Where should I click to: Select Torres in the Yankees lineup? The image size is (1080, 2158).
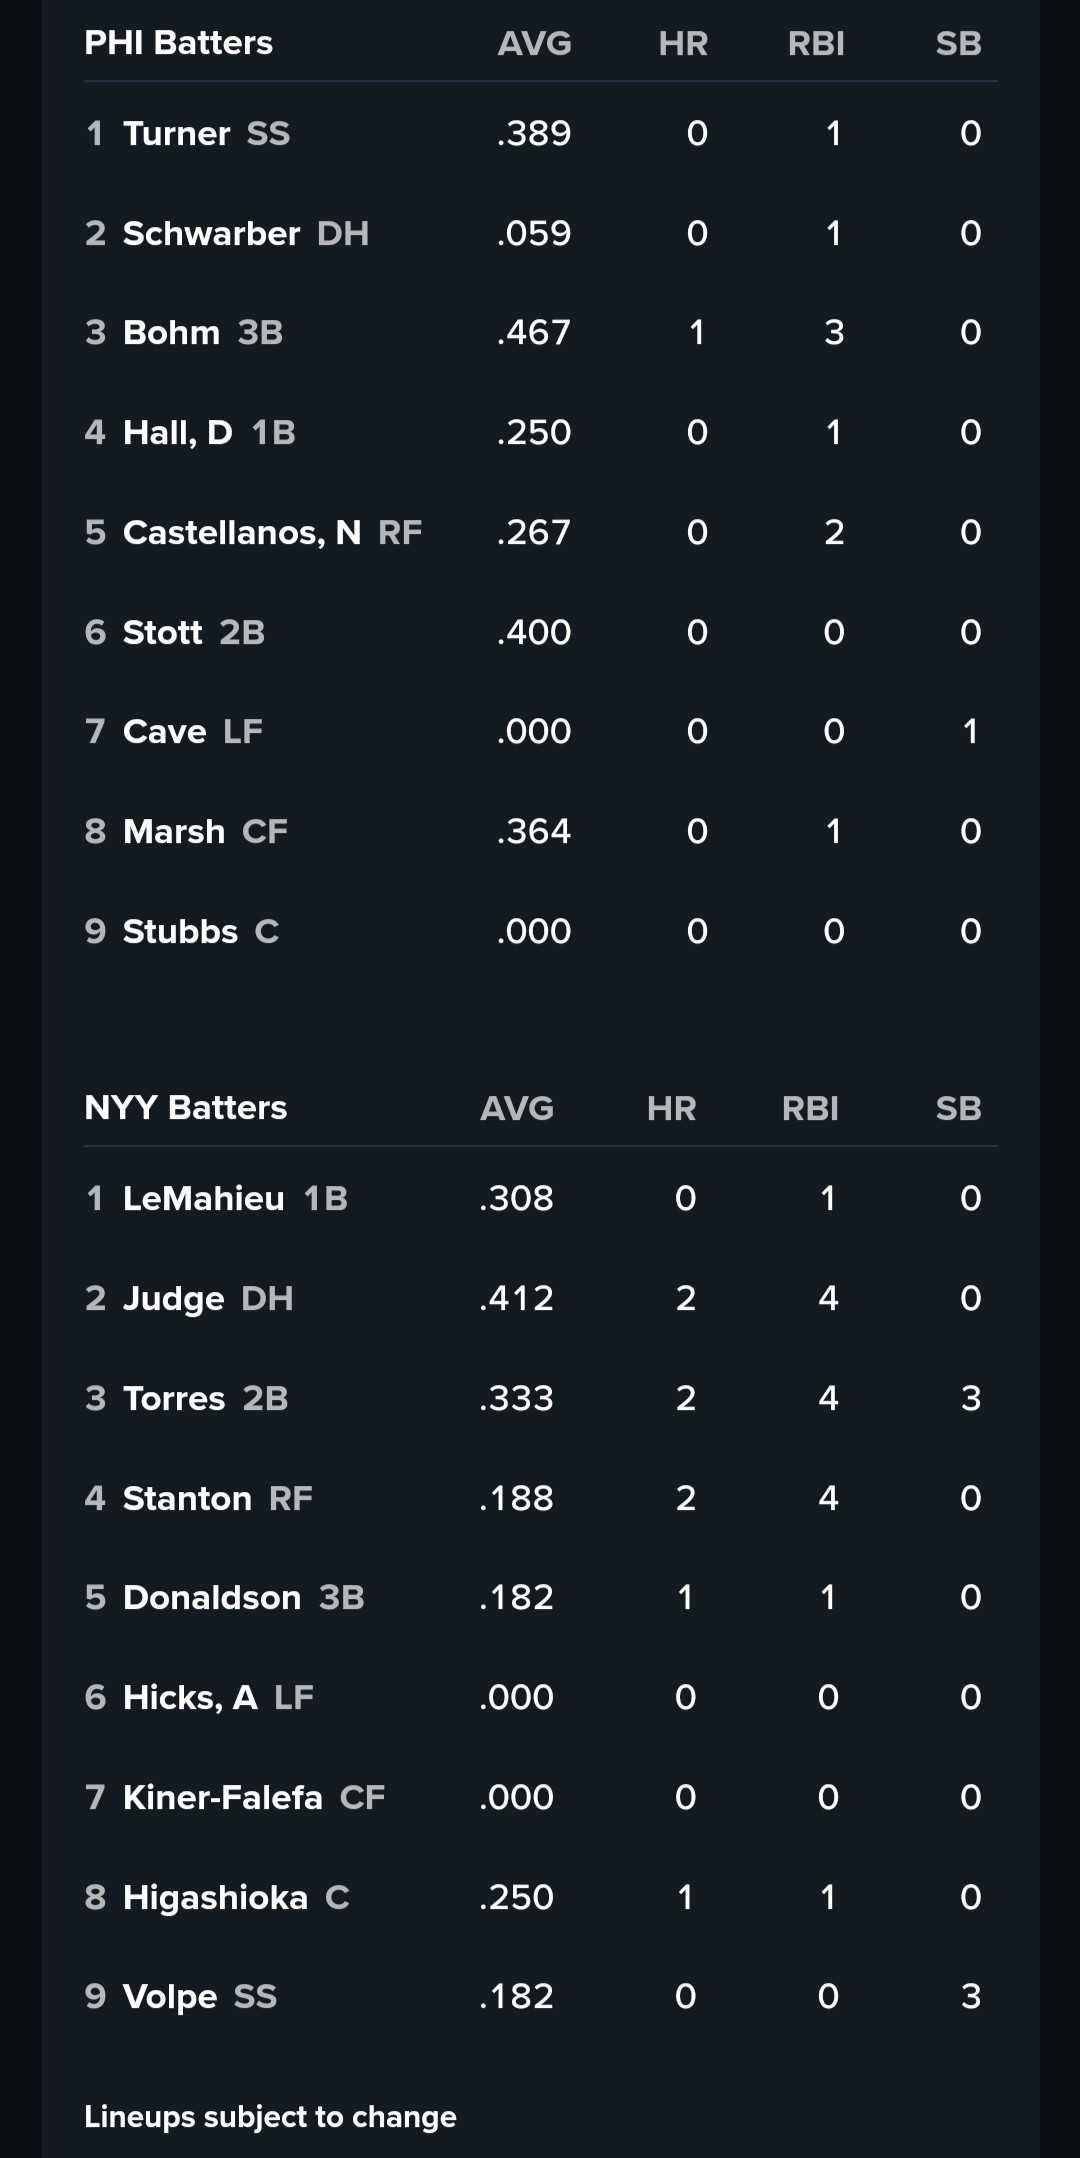pos(173,1399)
